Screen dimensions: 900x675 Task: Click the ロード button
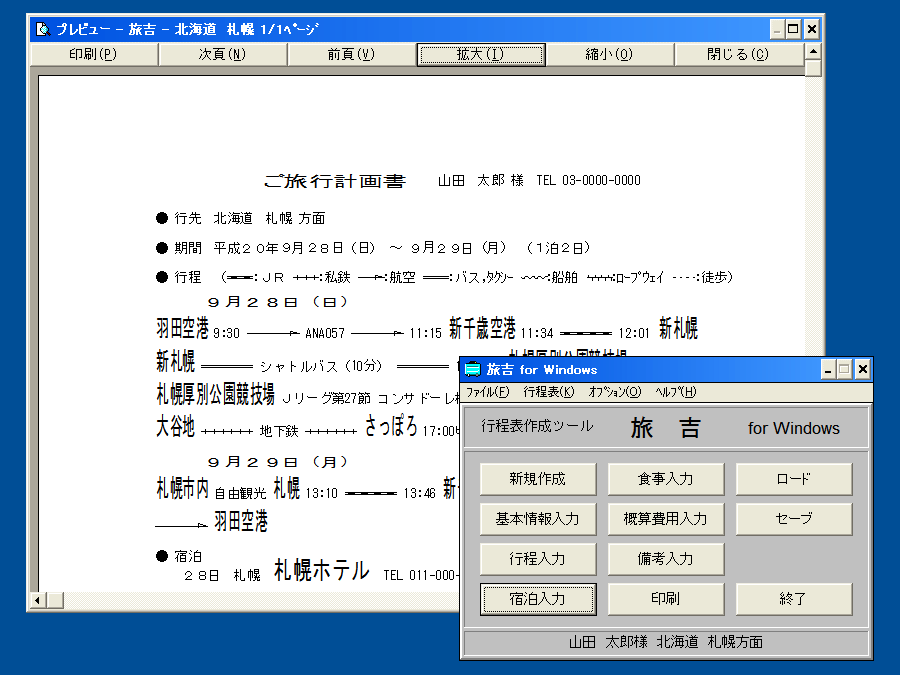coord(794,479)
